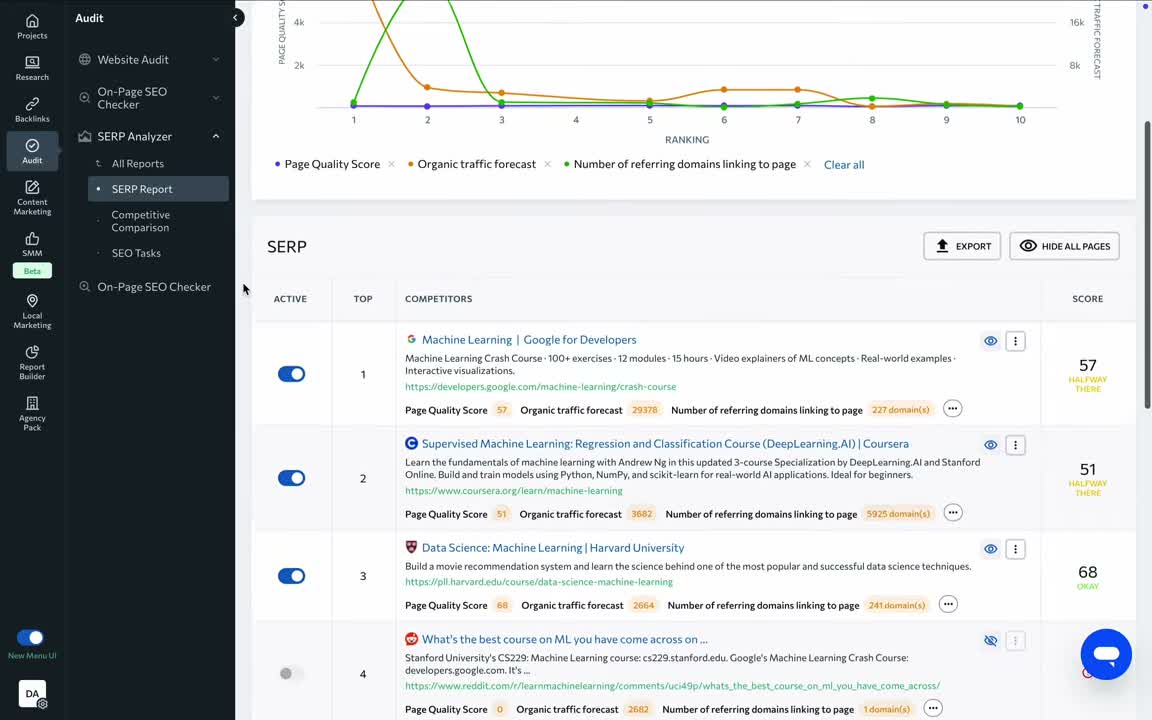Screen dimensions: 1152x720
Task: Open three-dot menu for Coursera result
Action: [x=1015, y=444]
